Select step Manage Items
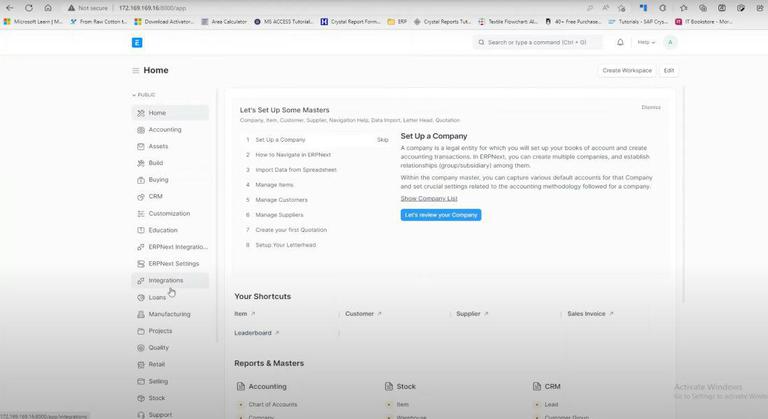The width and height of the screenshot is (768, 419). pyautogui.click(x=274, y=185)
